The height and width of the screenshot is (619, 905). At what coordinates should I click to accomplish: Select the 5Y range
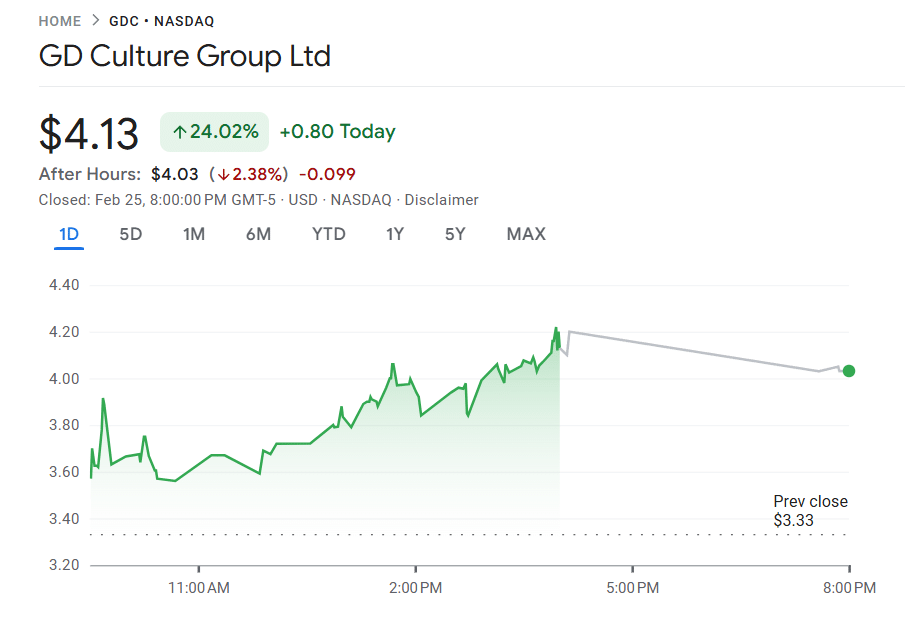[455, 234]
